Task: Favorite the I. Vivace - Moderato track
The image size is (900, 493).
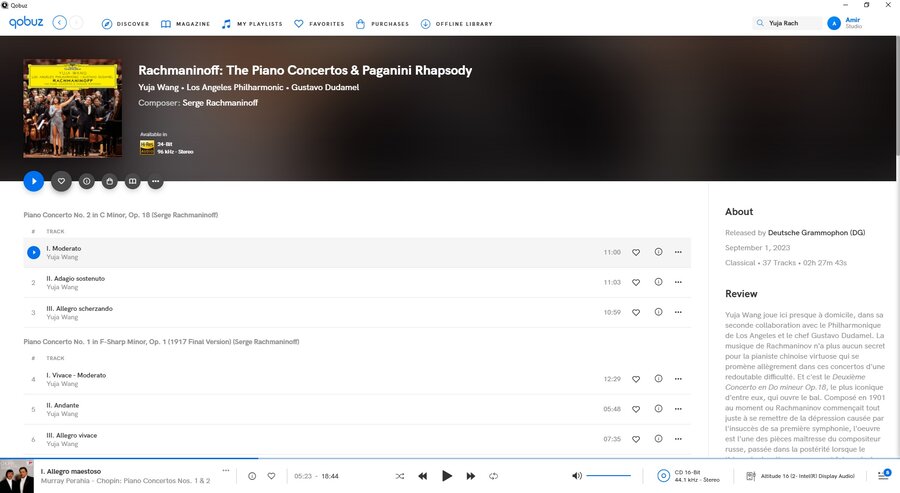Action: (636, 379)
